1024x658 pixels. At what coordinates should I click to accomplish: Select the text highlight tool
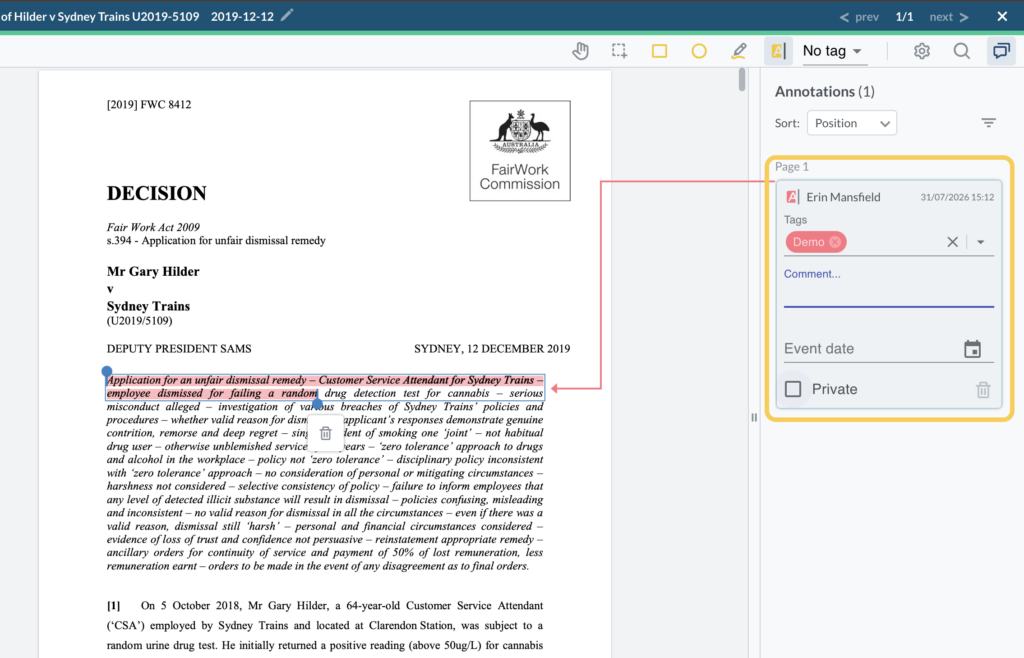[778, 51]
